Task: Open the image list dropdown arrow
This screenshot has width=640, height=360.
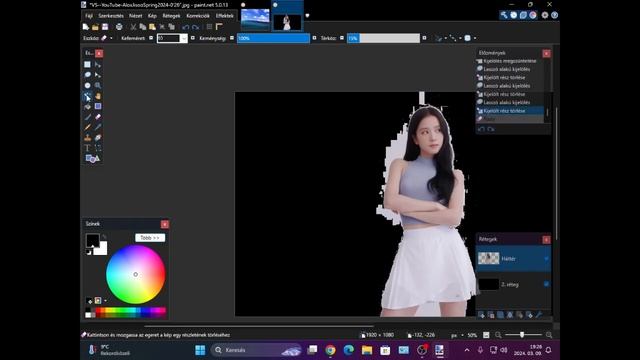Action: tap(307, 16)
